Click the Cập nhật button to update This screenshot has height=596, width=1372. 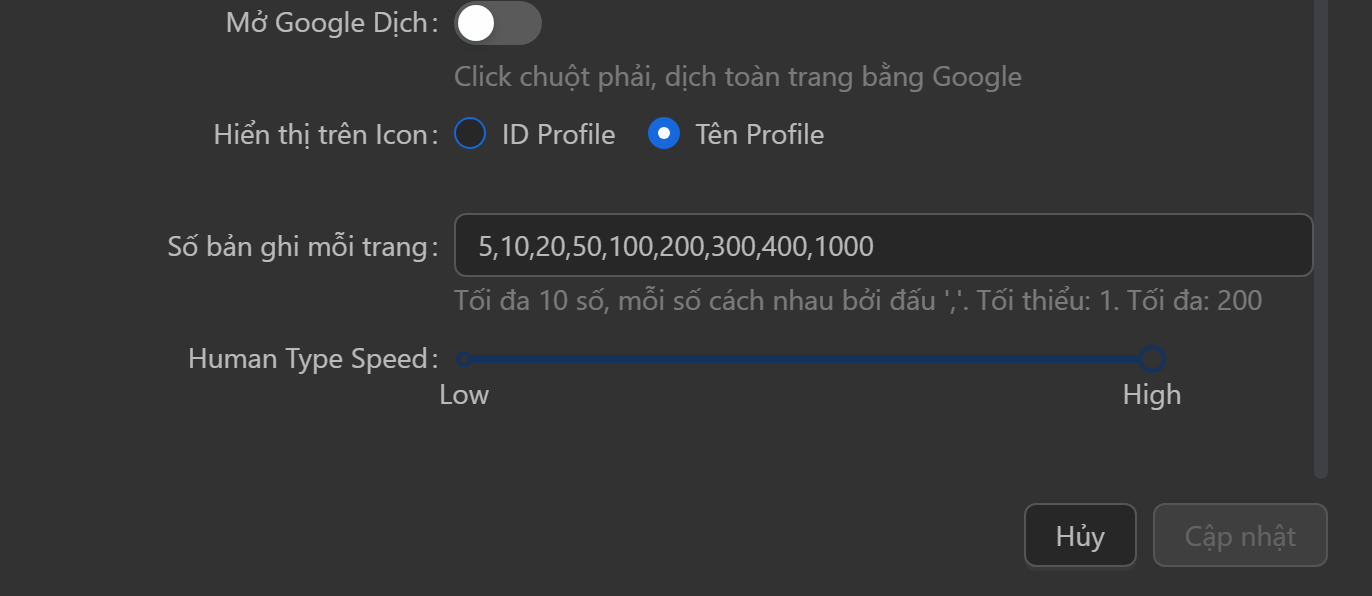coord(1240,535)
